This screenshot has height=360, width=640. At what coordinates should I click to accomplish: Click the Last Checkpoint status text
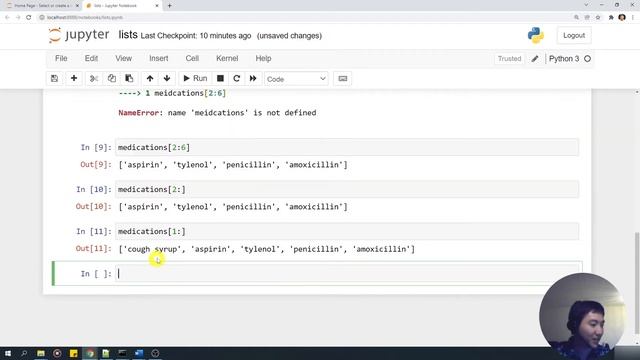coord(196,36)
